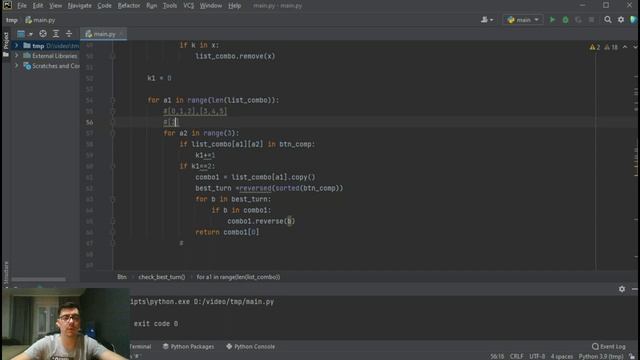This screenshot has height=360, width=640.
Task: Open the Edit menu
Action: (38, 6)
